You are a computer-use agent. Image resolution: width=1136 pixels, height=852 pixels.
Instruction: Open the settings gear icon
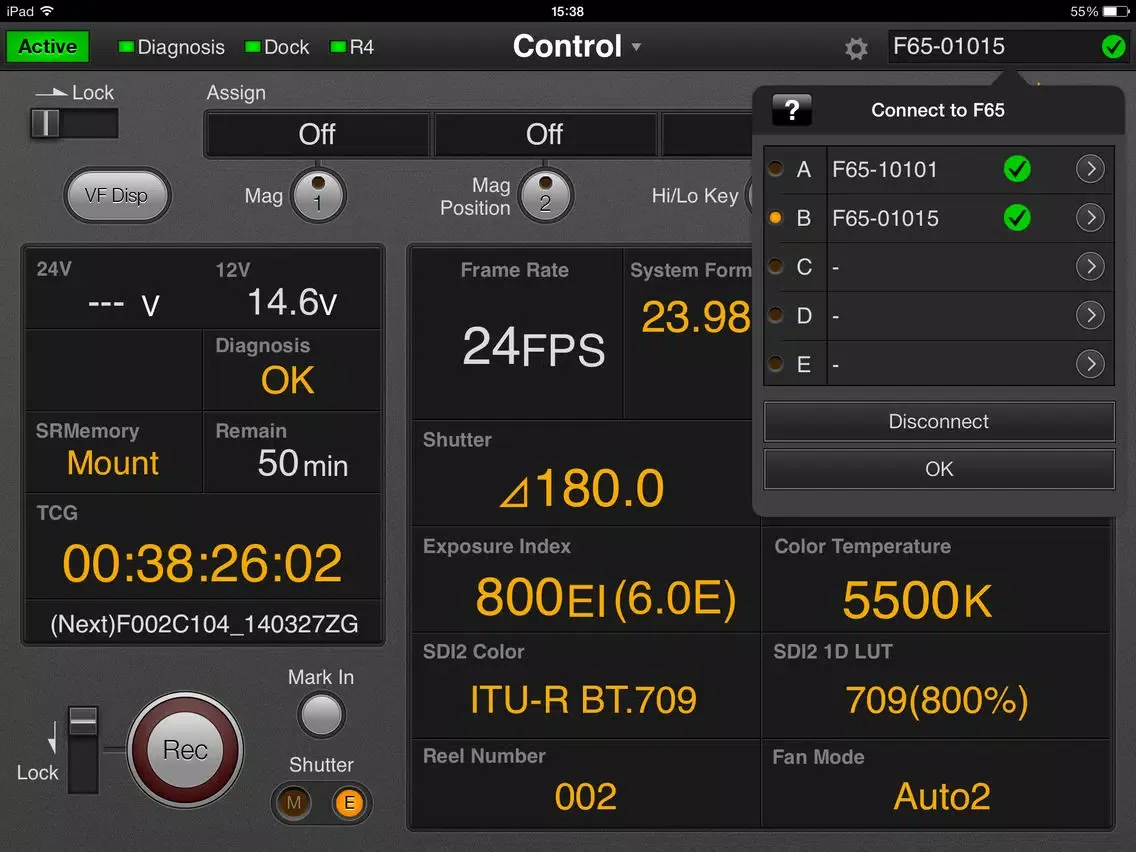[856, 49]
